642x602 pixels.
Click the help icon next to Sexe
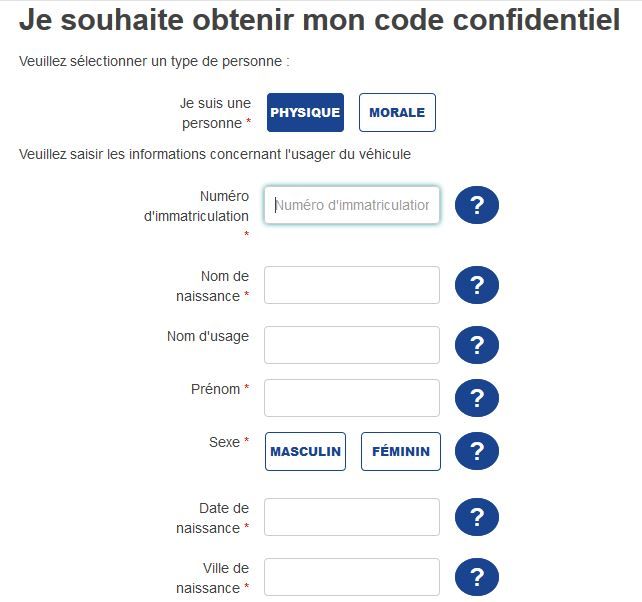(x=477, y=451)
